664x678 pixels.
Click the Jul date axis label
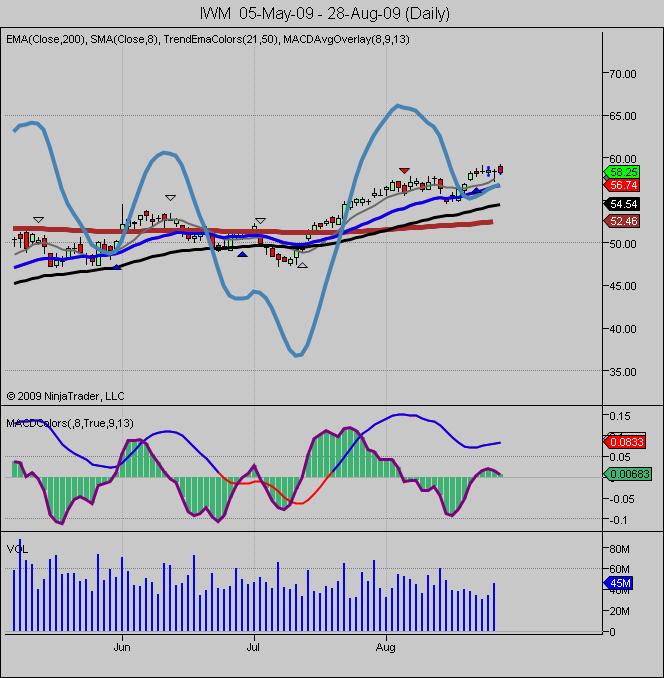pos(253,647)
